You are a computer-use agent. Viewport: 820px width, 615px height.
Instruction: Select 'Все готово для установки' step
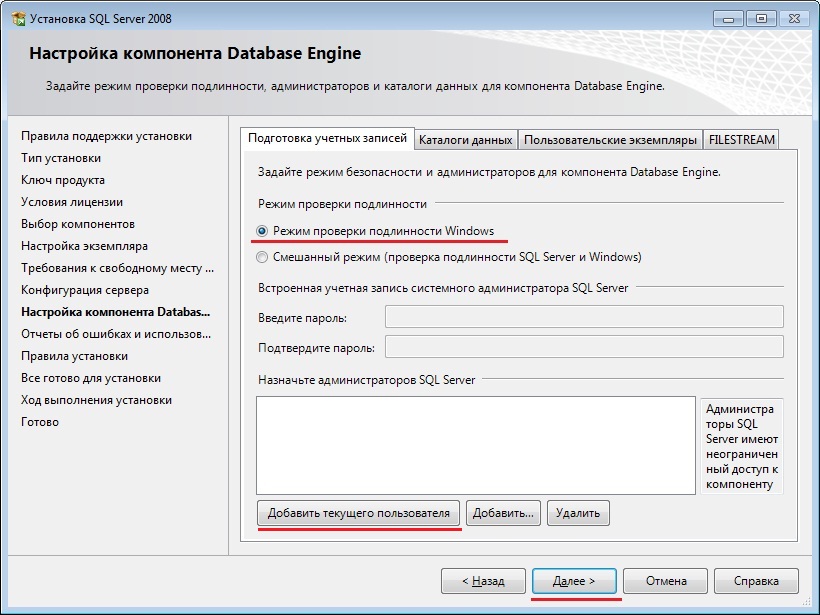coord(91,378)
